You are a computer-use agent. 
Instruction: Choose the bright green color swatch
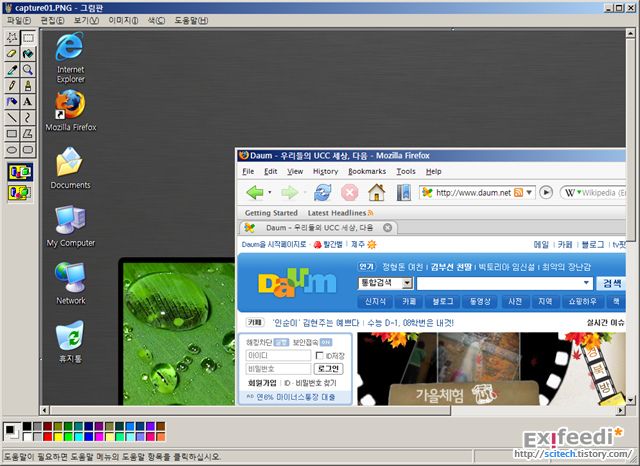tap(68, 437)
